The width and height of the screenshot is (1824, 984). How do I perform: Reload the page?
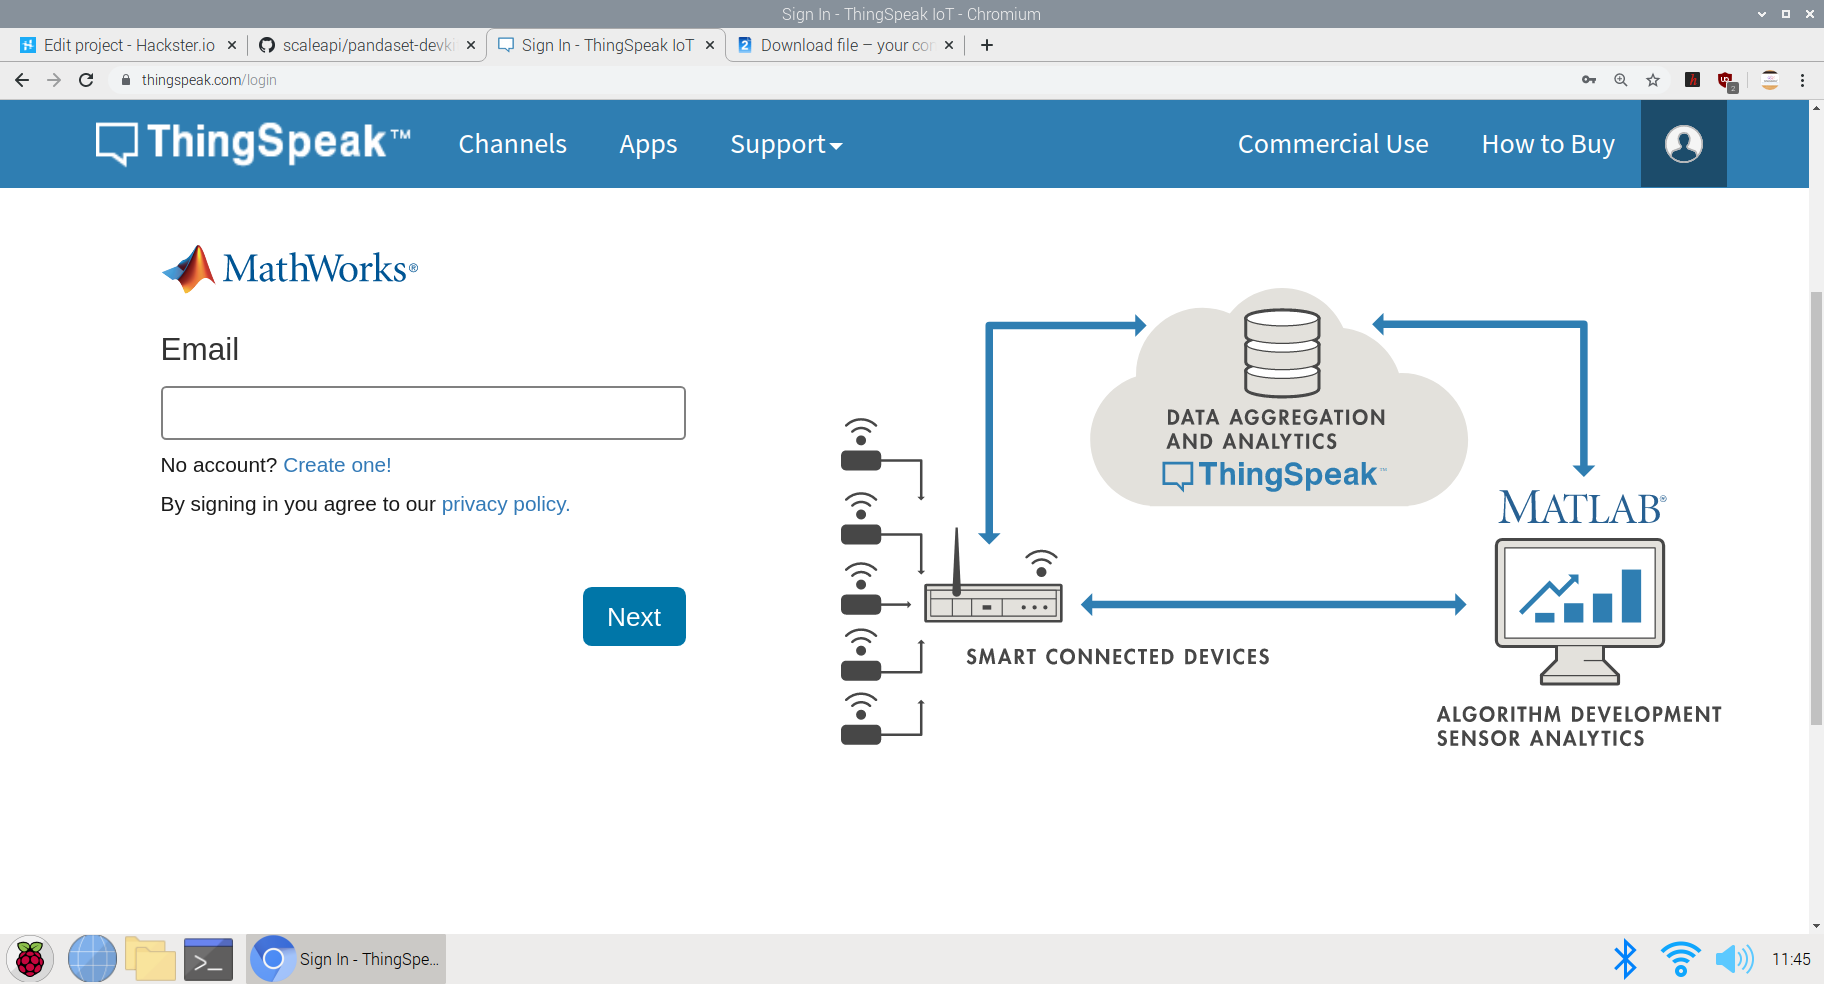86,80
